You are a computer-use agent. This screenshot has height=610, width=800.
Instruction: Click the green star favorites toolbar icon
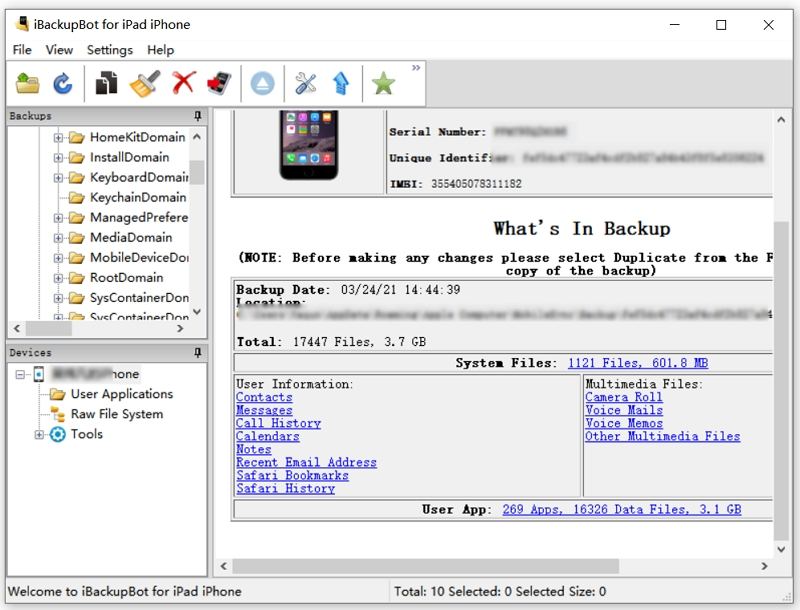383,83
